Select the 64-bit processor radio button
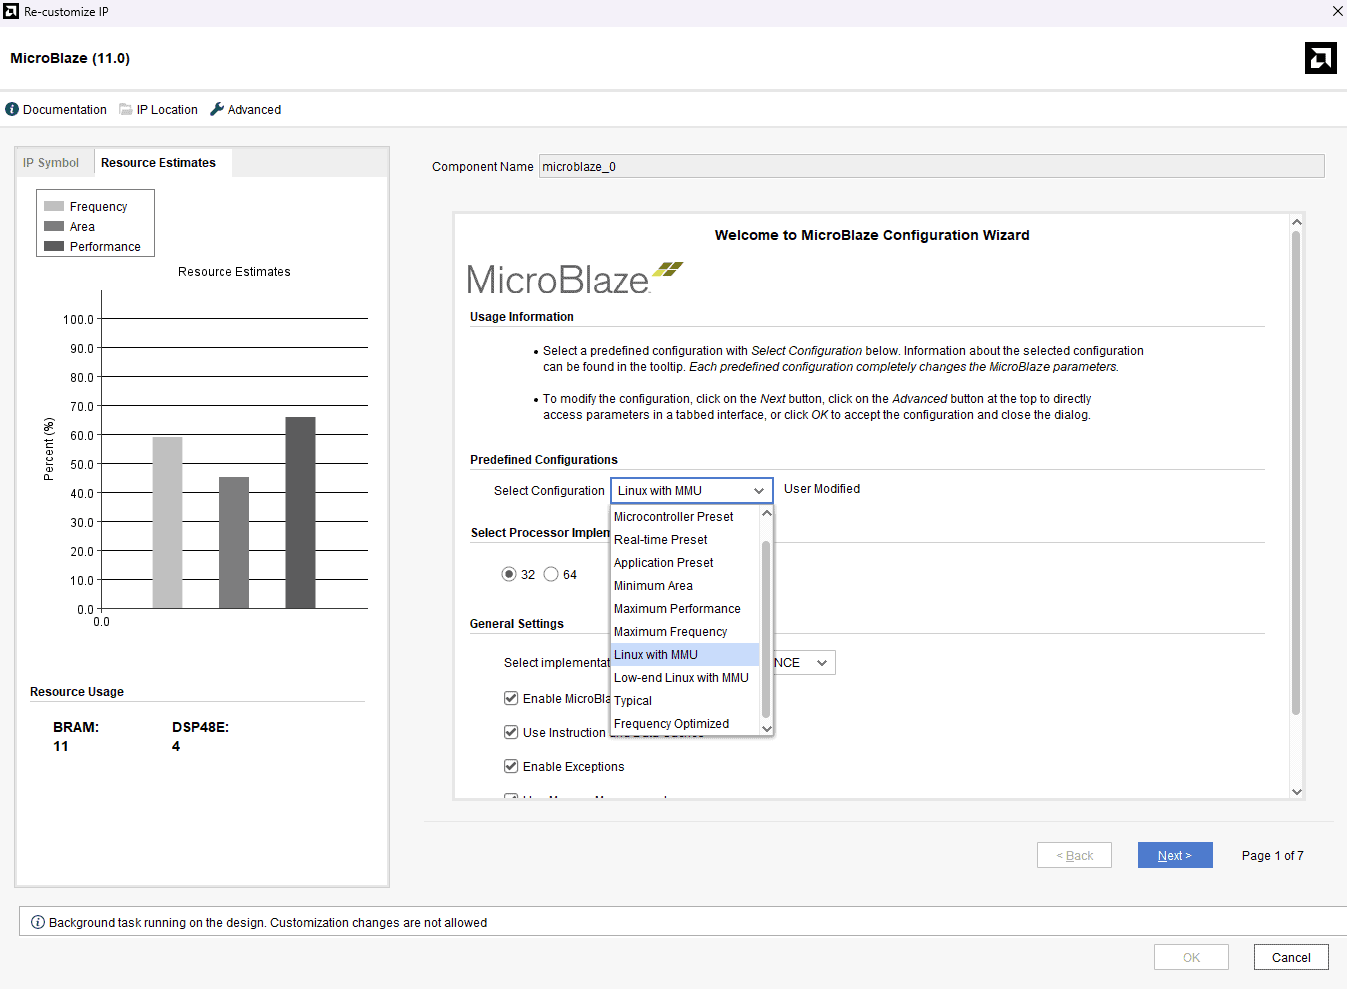The width and height of the screenshot is (1347, 989). point(551,574)
